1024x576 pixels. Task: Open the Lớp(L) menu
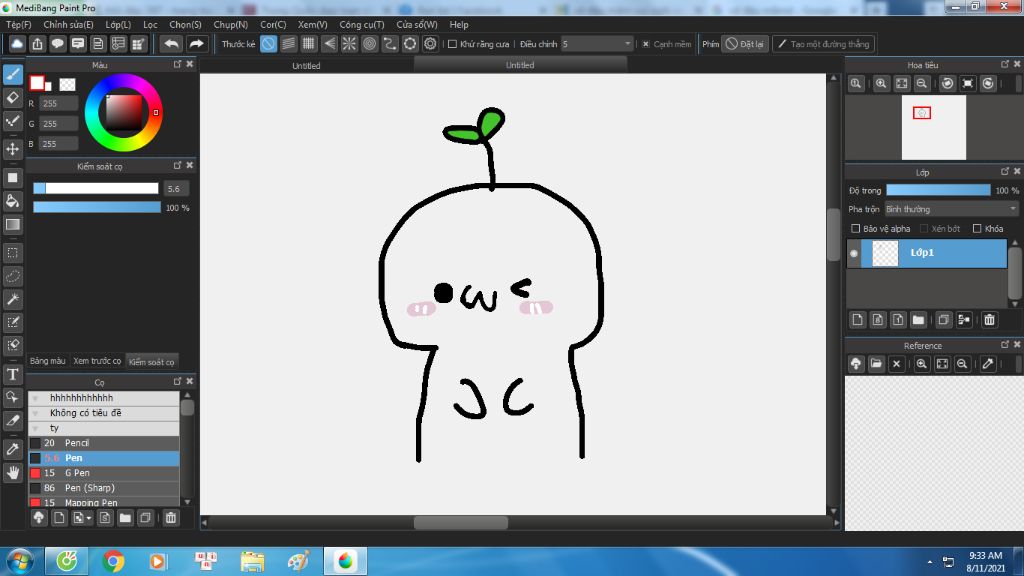point(118,24)
